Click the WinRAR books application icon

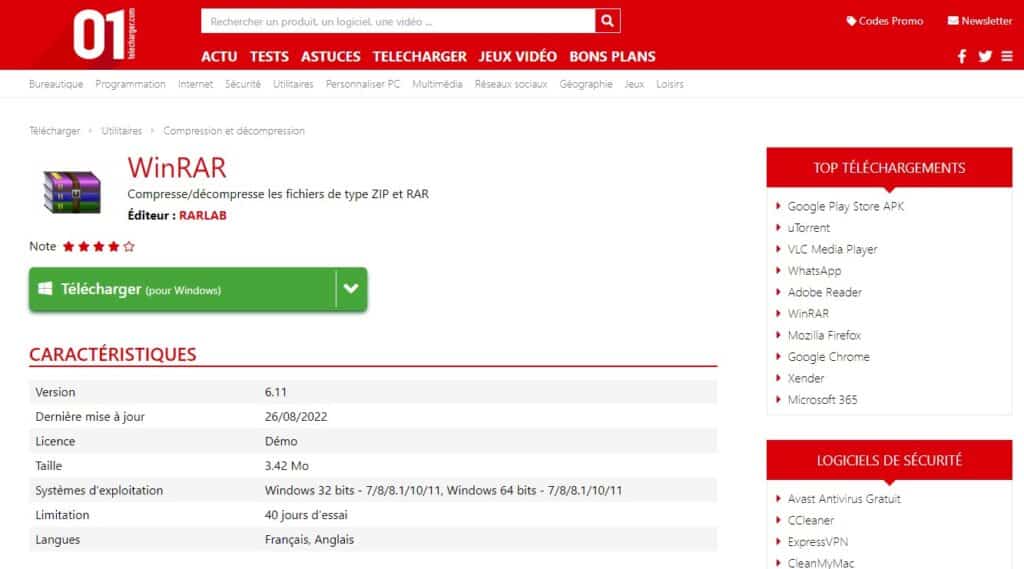coord(73,191)
